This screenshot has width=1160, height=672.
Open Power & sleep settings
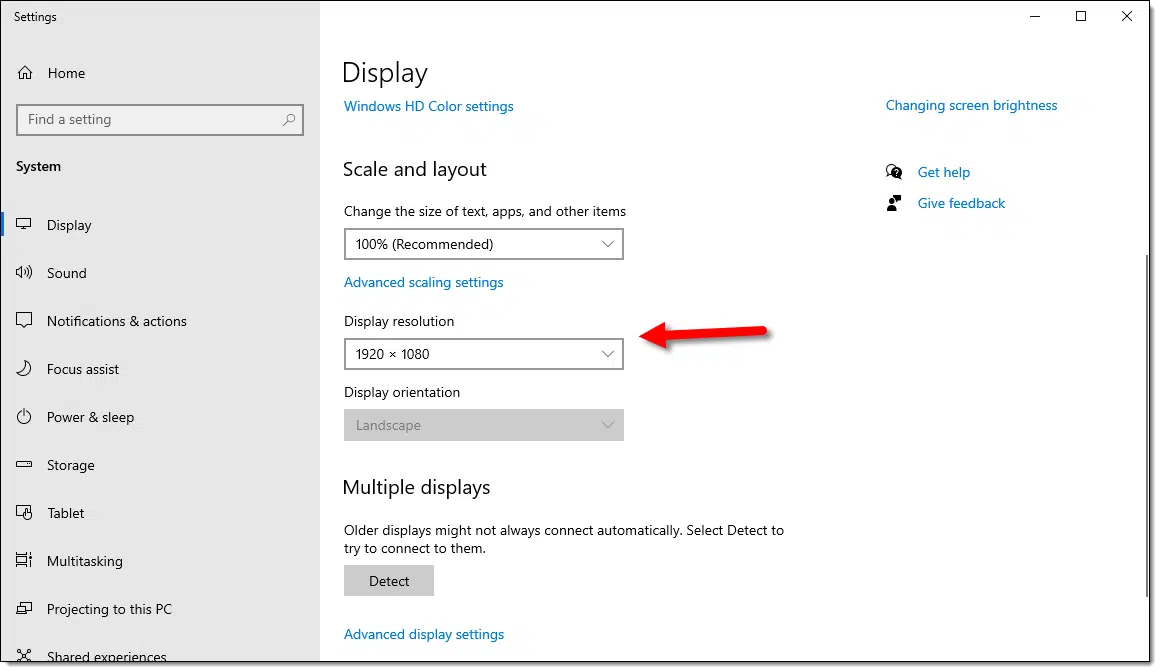[90, 417]
